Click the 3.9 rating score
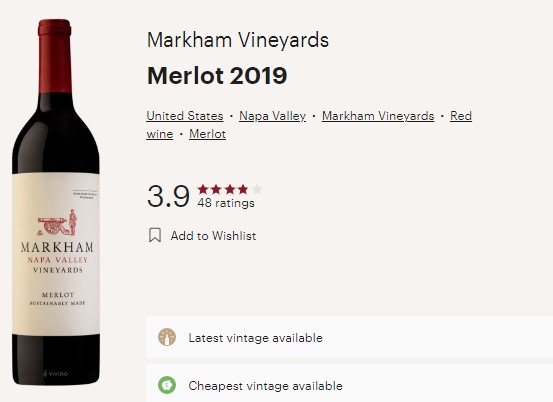 click(168, 196)
